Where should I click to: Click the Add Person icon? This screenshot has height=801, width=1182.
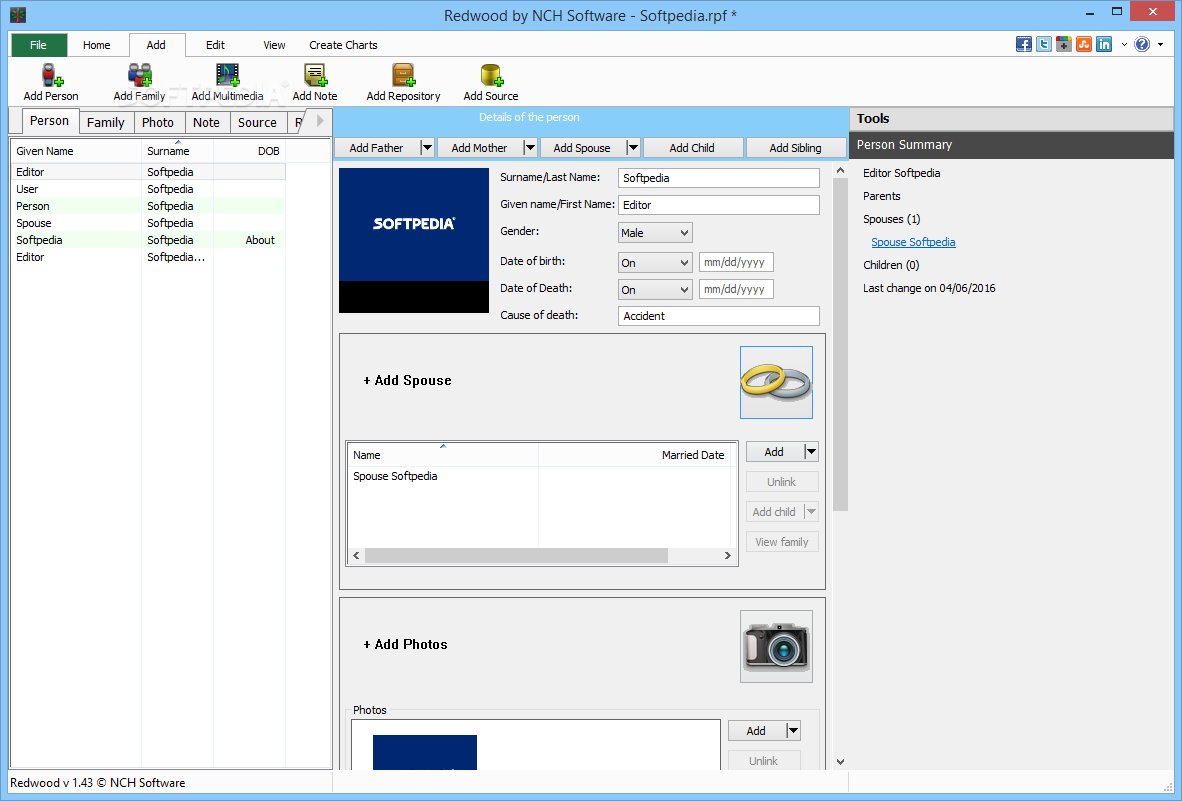click(x=51, y=75)
